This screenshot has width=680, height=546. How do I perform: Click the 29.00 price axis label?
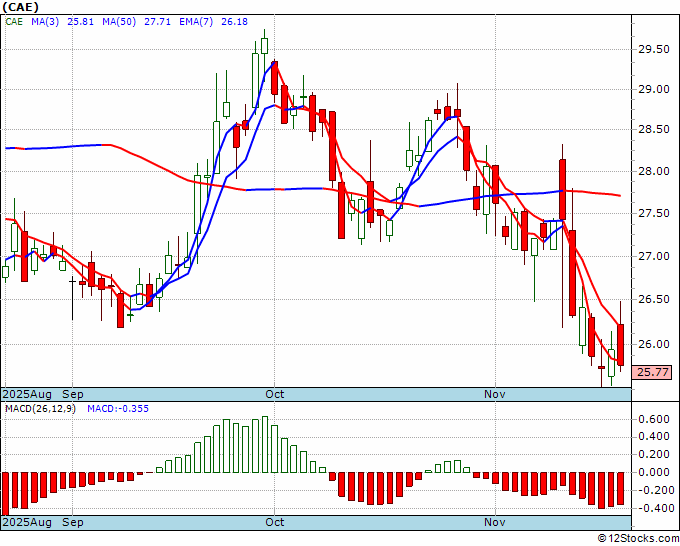pos(654,90)
